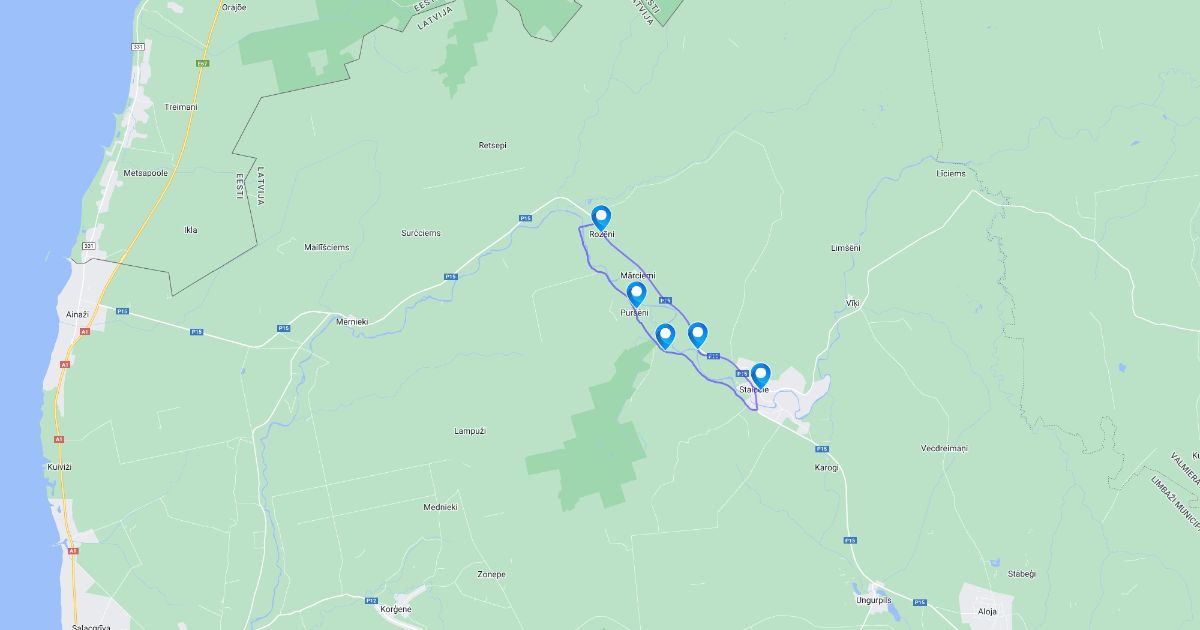1200x630 pixels.
Task: Click the pin touching the P15 road
Action: [x=698, y=335]
